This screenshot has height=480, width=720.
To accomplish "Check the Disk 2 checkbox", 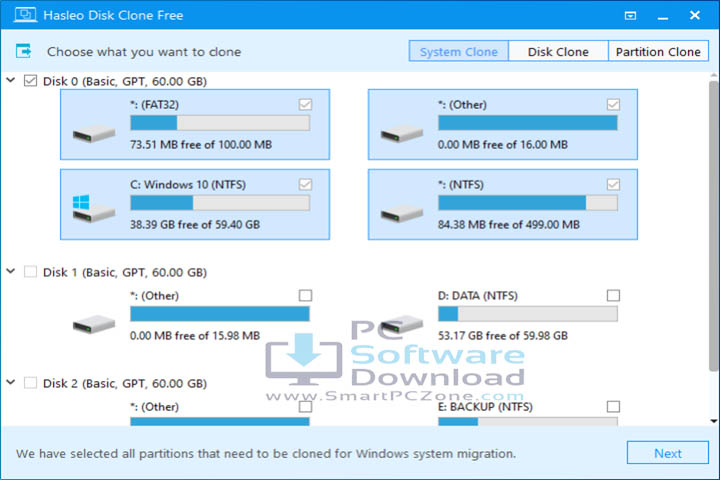I will [x=30, y=383].
